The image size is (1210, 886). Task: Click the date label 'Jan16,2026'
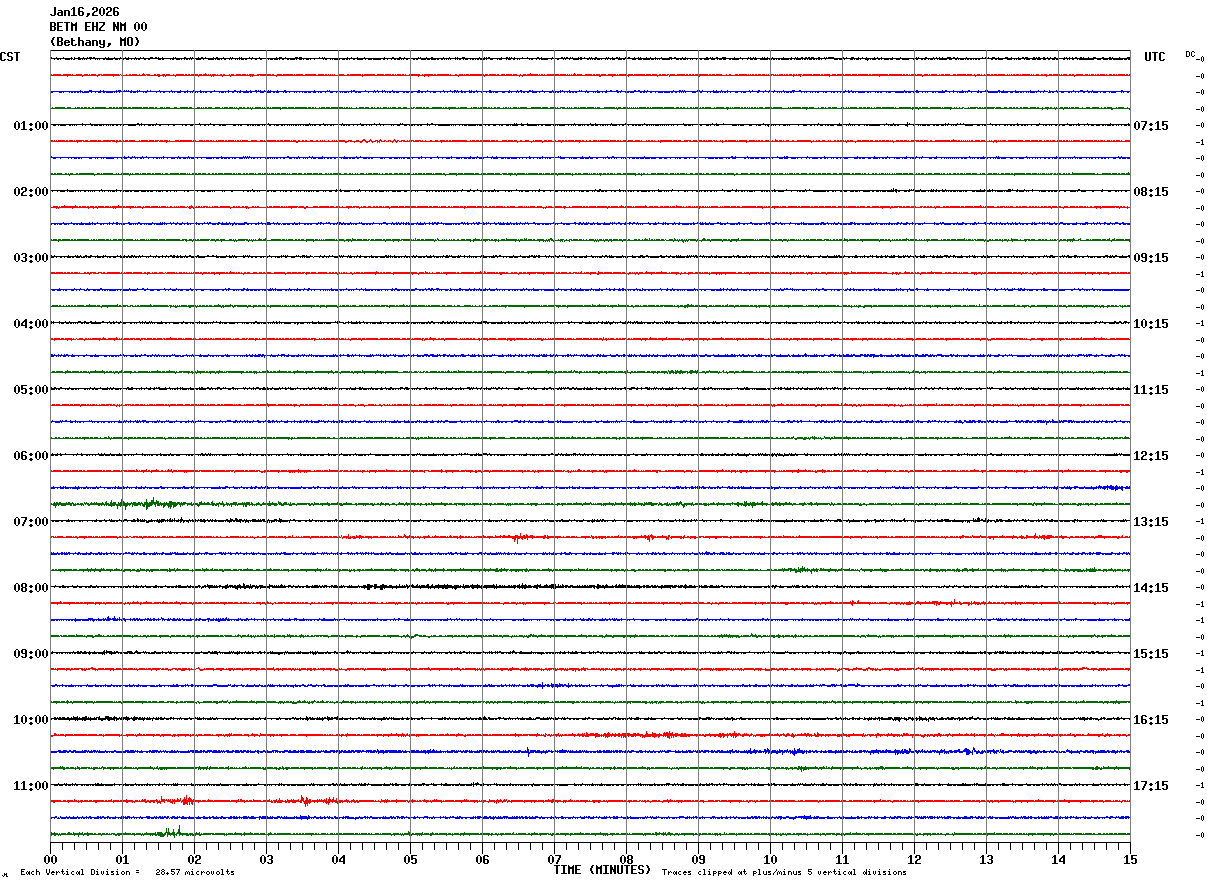point(84,12)
